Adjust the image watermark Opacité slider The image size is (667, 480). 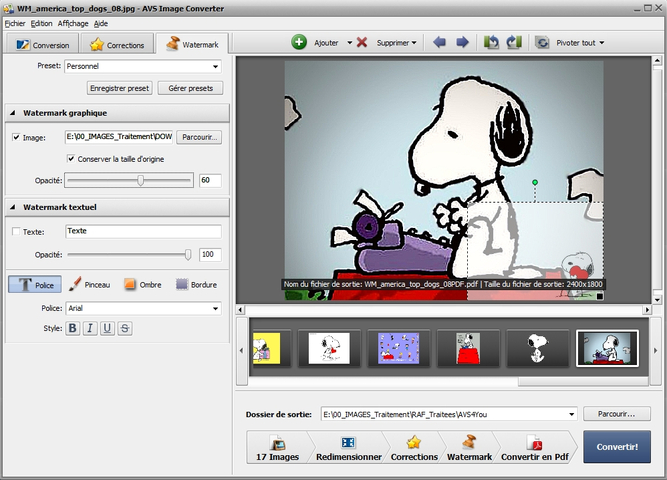point(141,180)
